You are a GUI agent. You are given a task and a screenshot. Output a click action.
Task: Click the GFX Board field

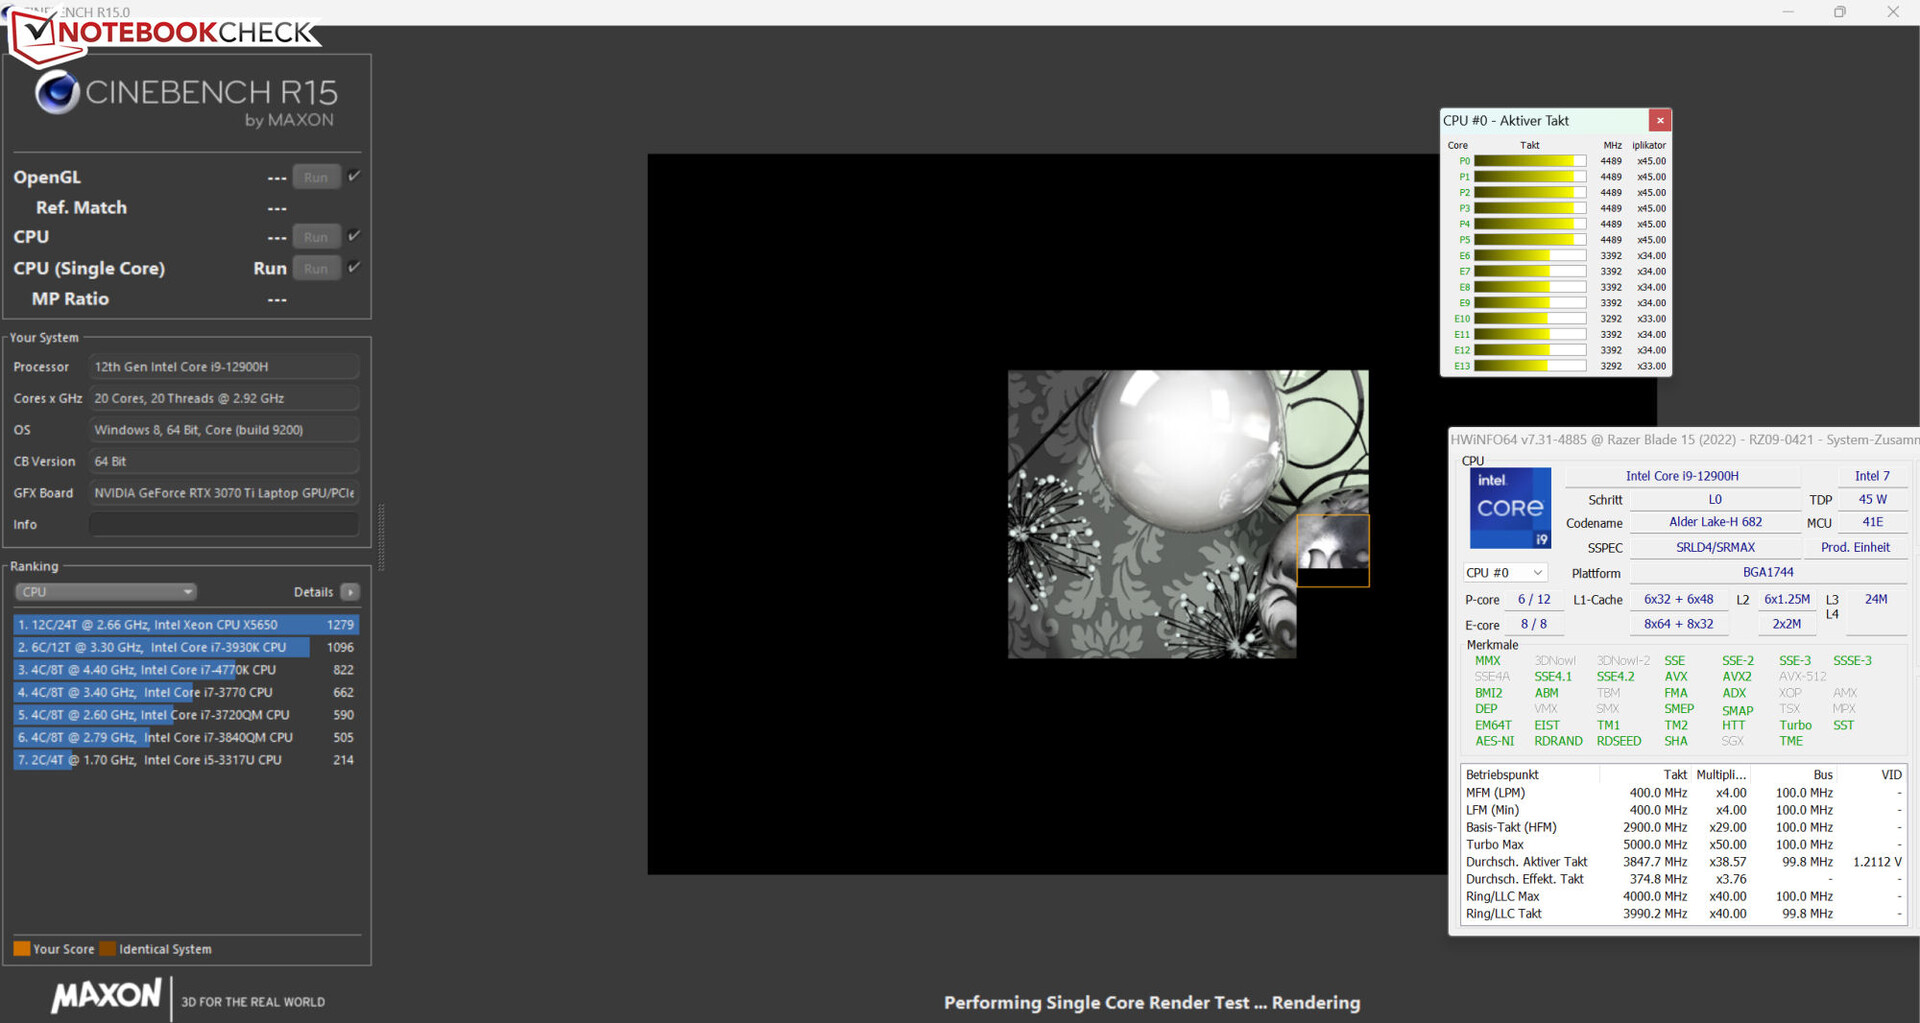(x=224, y=493)
